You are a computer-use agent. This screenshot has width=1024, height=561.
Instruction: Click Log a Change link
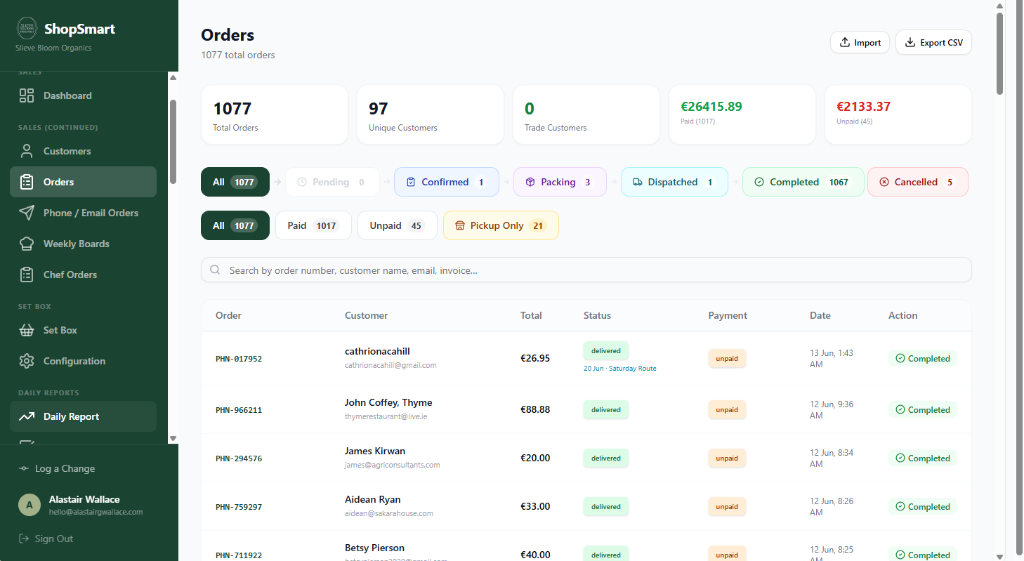point(57,468)
